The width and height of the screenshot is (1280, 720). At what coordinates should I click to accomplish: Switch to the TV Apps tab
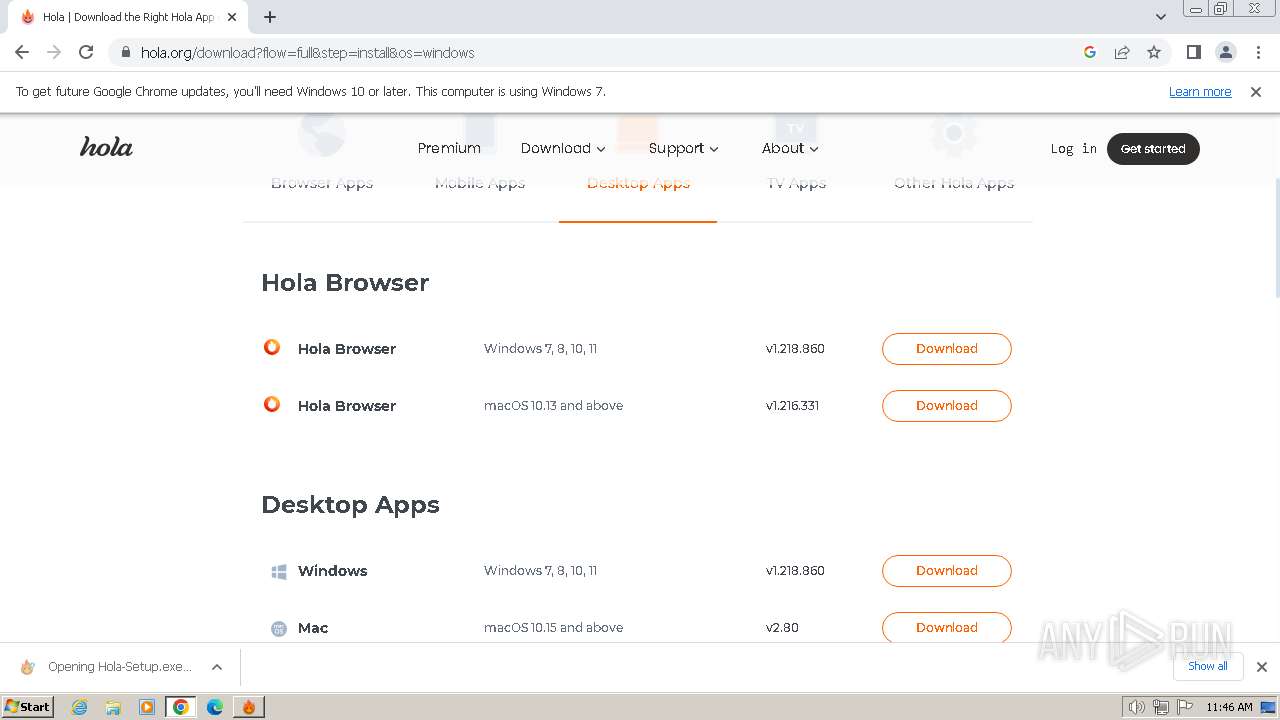[x=796, y=183]
